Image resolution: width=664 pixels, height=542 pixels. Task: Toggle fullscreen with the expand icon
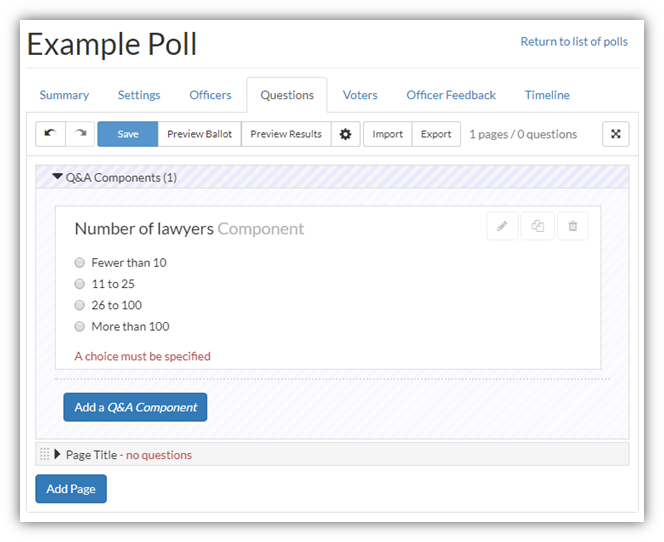(616, 134)
